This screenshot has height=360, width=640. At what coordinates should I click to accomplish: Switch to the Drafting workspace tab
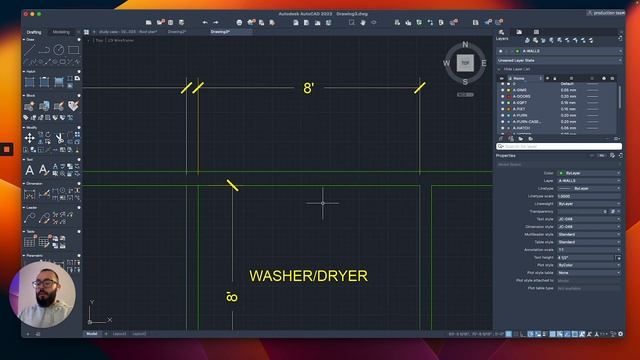pos(34,32)
